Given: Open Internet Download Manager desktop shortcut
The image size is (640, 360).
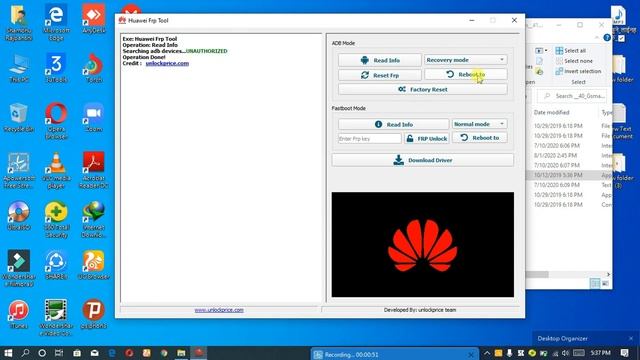Looking at the screenshot, I should coord(93,219).
